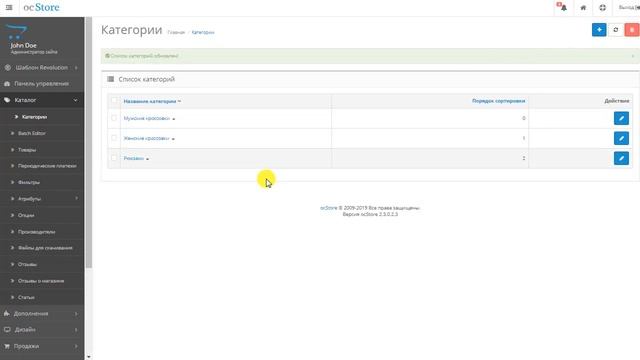Open the ocStore logo link

click(41, 7)
